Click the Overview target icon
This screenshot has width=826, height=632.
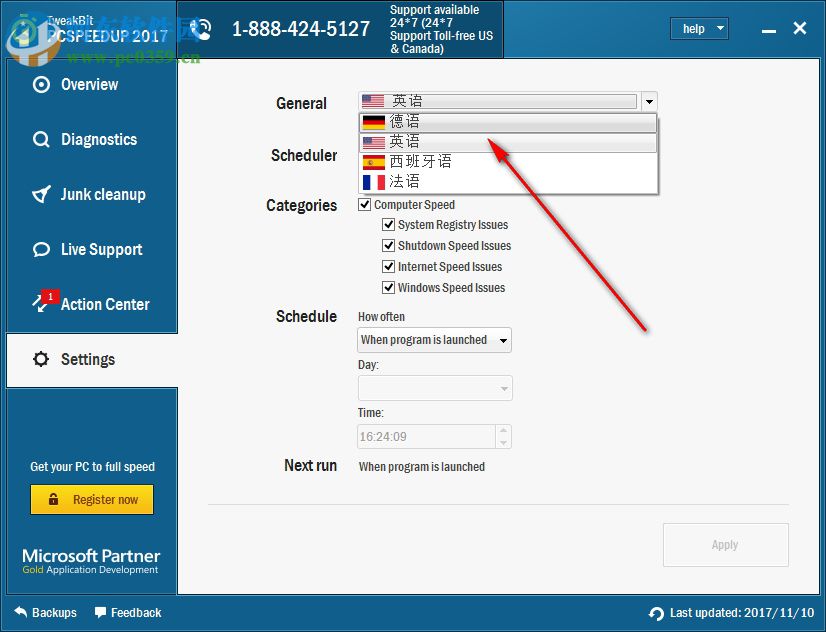(x=41, y=85)
